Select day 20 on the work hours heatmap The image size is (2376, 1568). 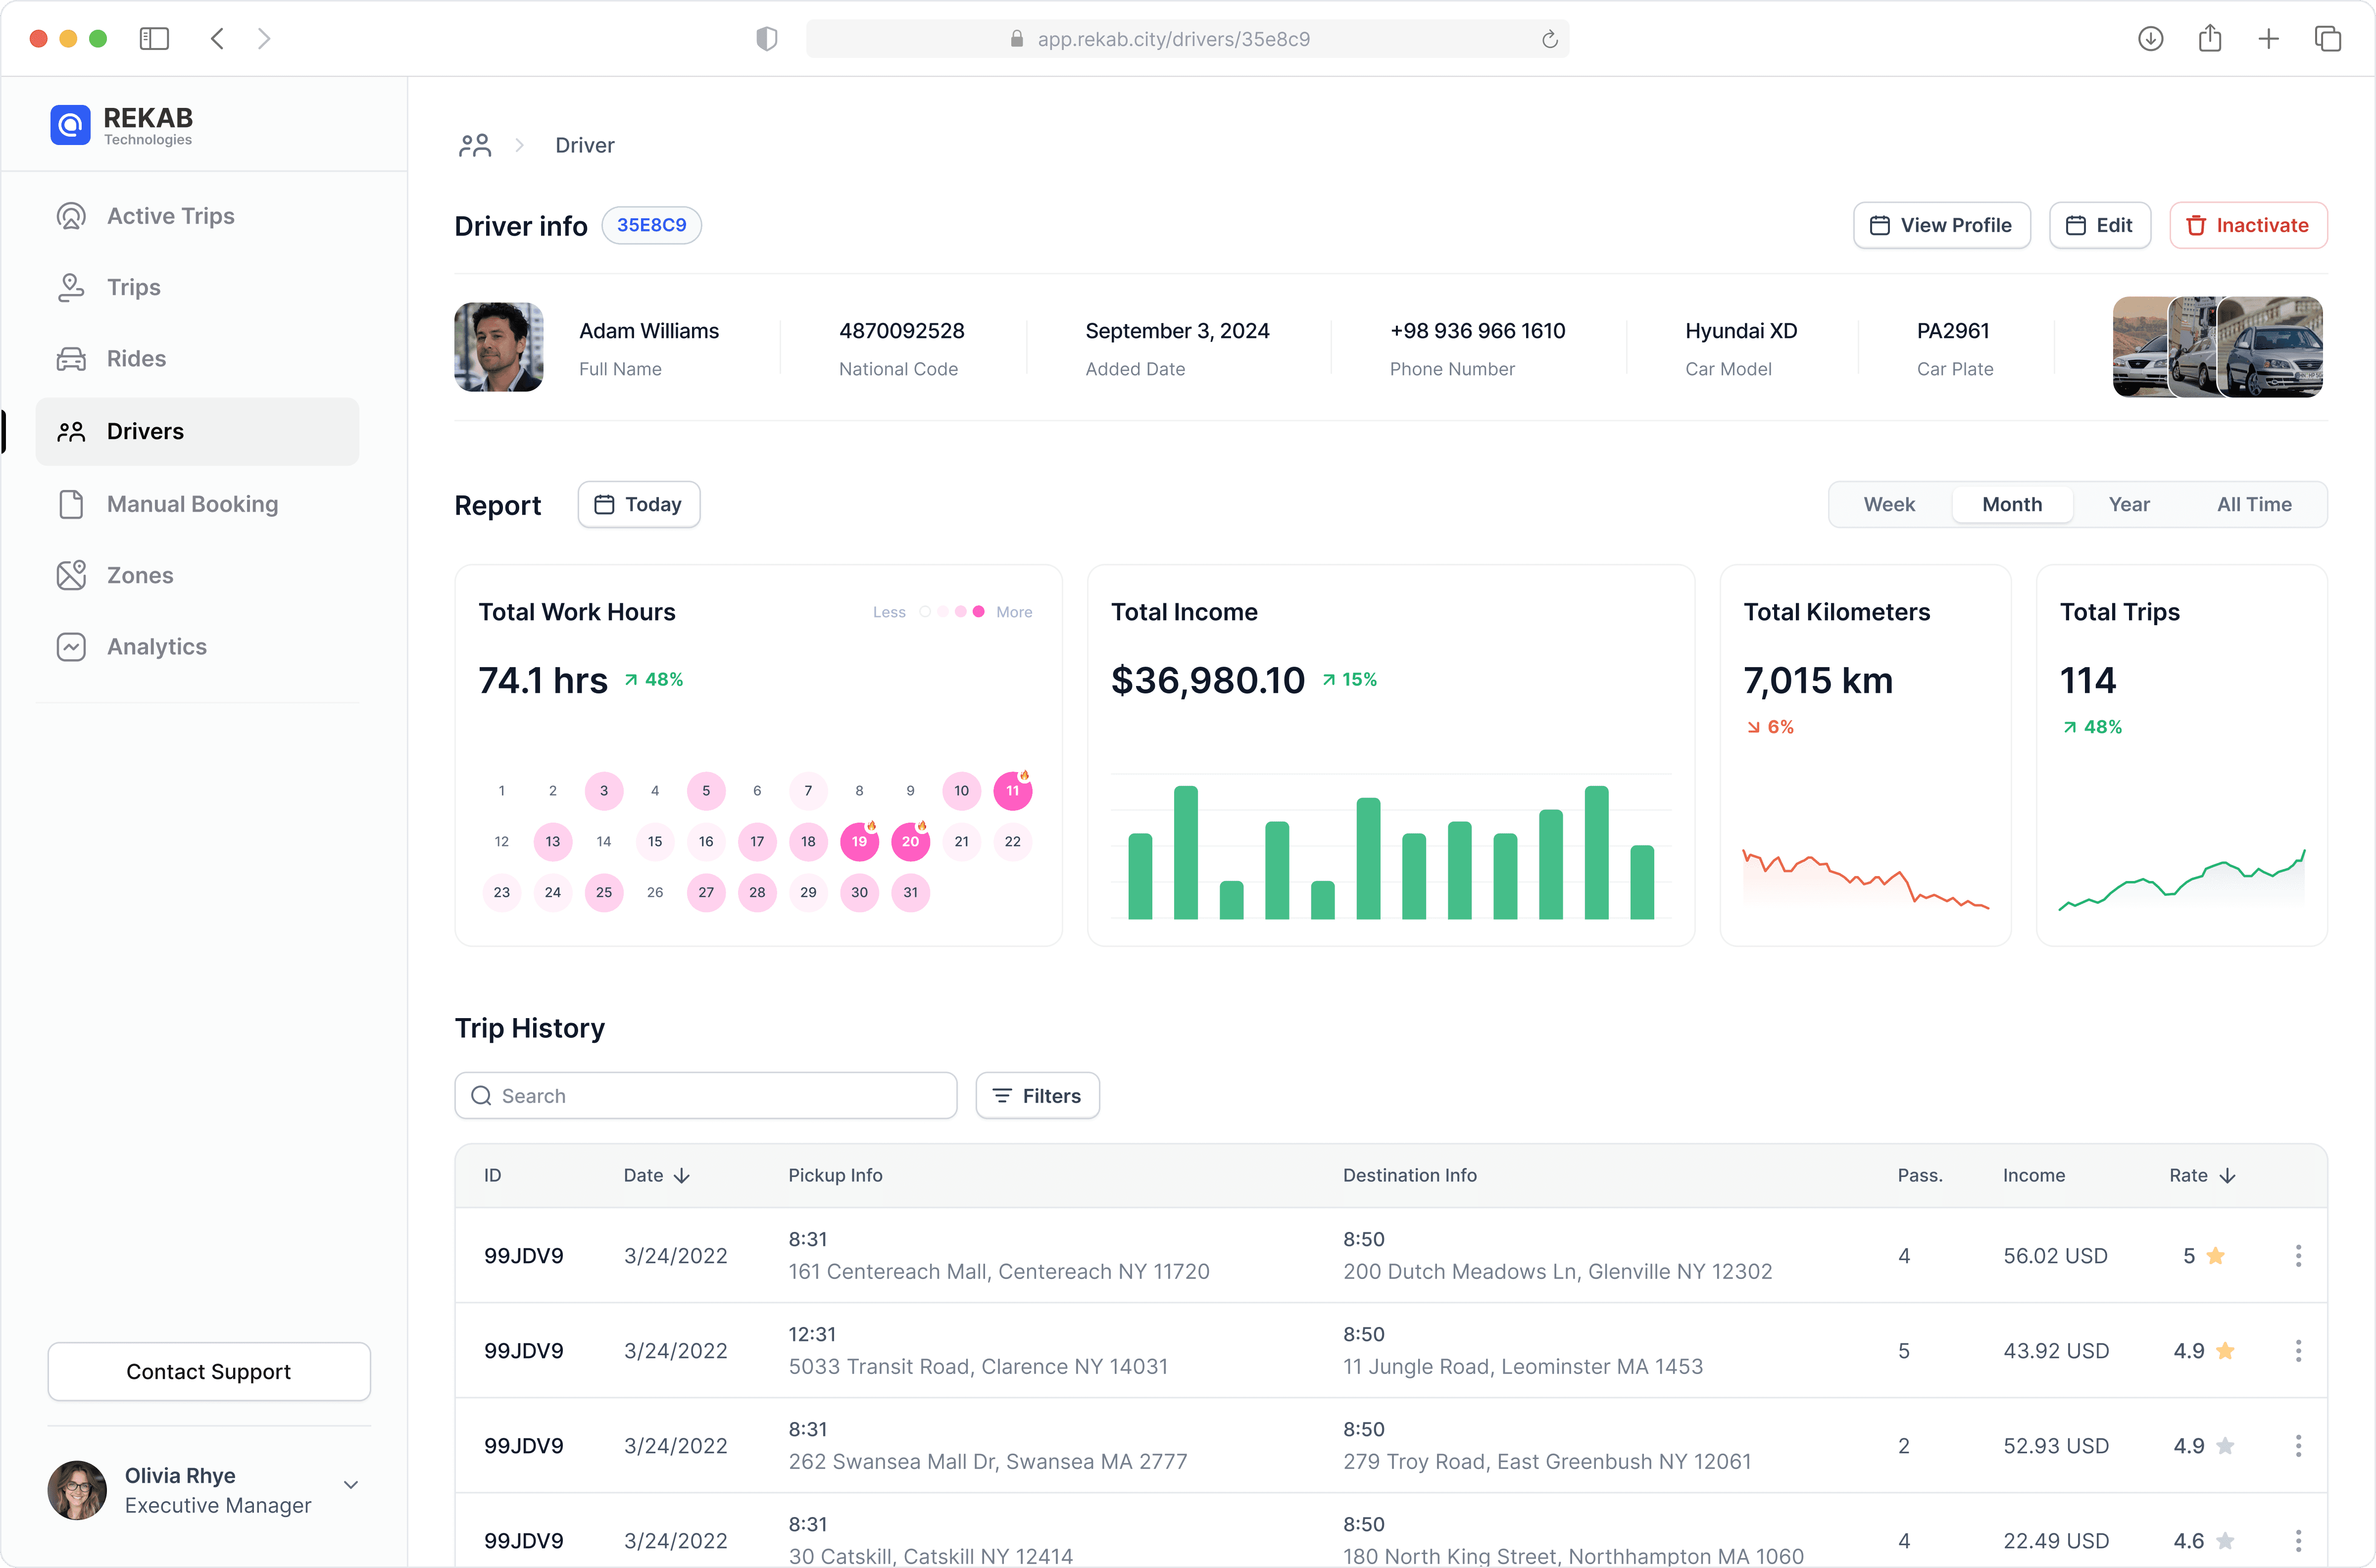(x=910, y=842)
